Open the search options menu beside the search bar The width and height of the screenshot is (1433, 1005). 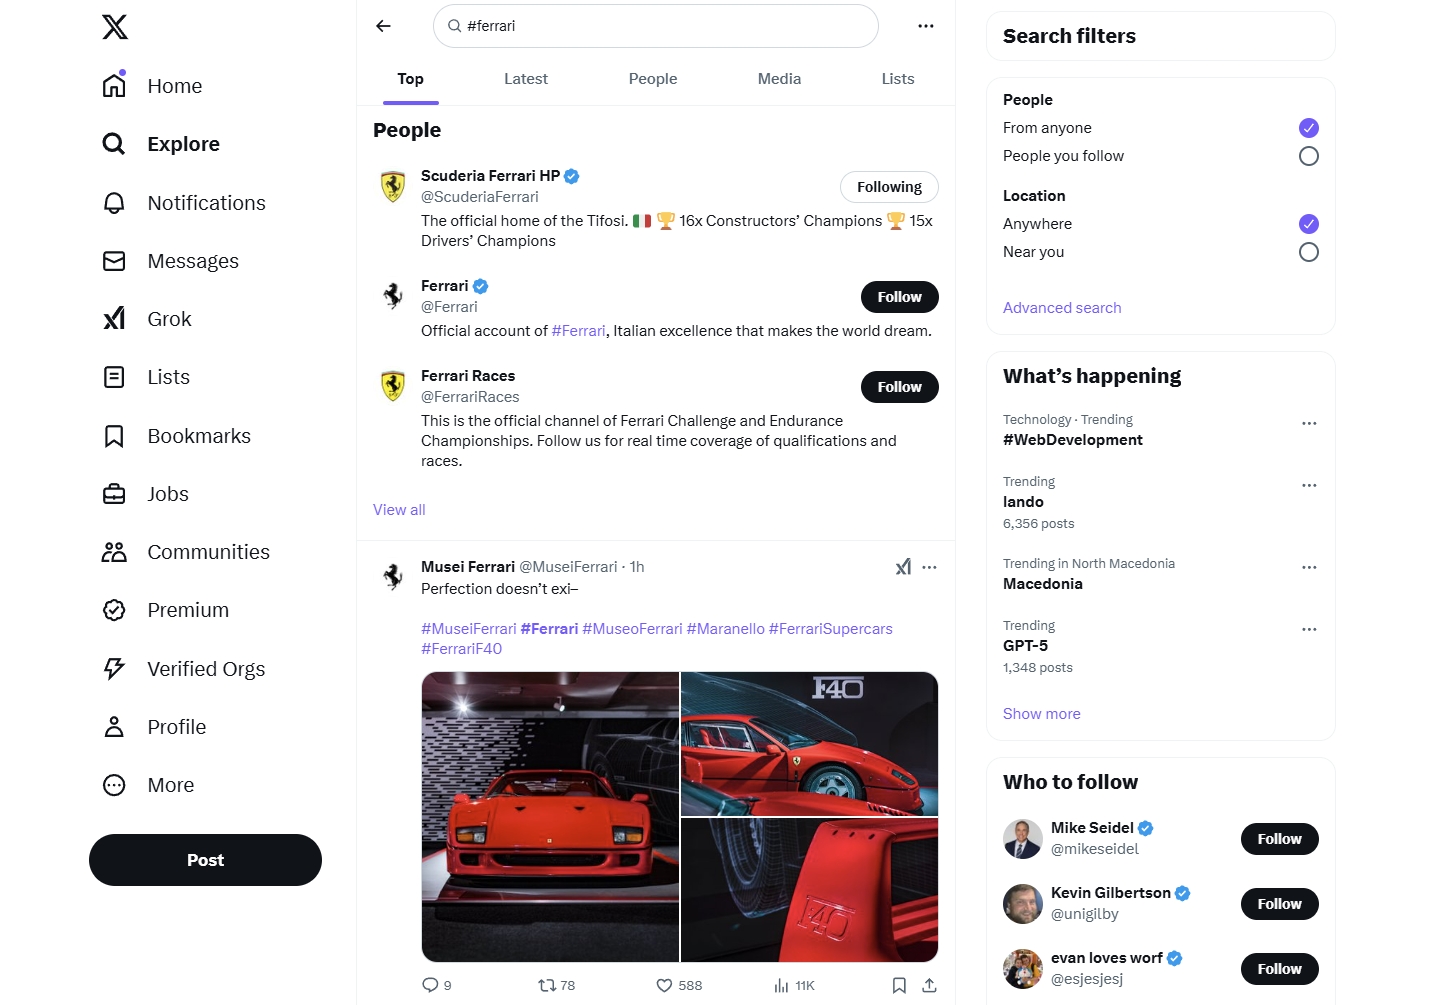pos(925,25)
